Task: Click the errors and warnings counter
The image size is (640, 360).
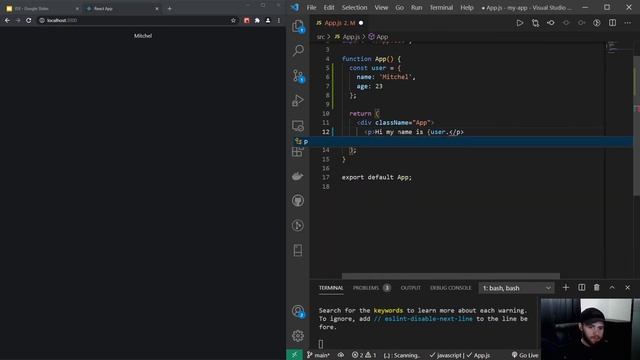Action: click(x=364, y=355)
